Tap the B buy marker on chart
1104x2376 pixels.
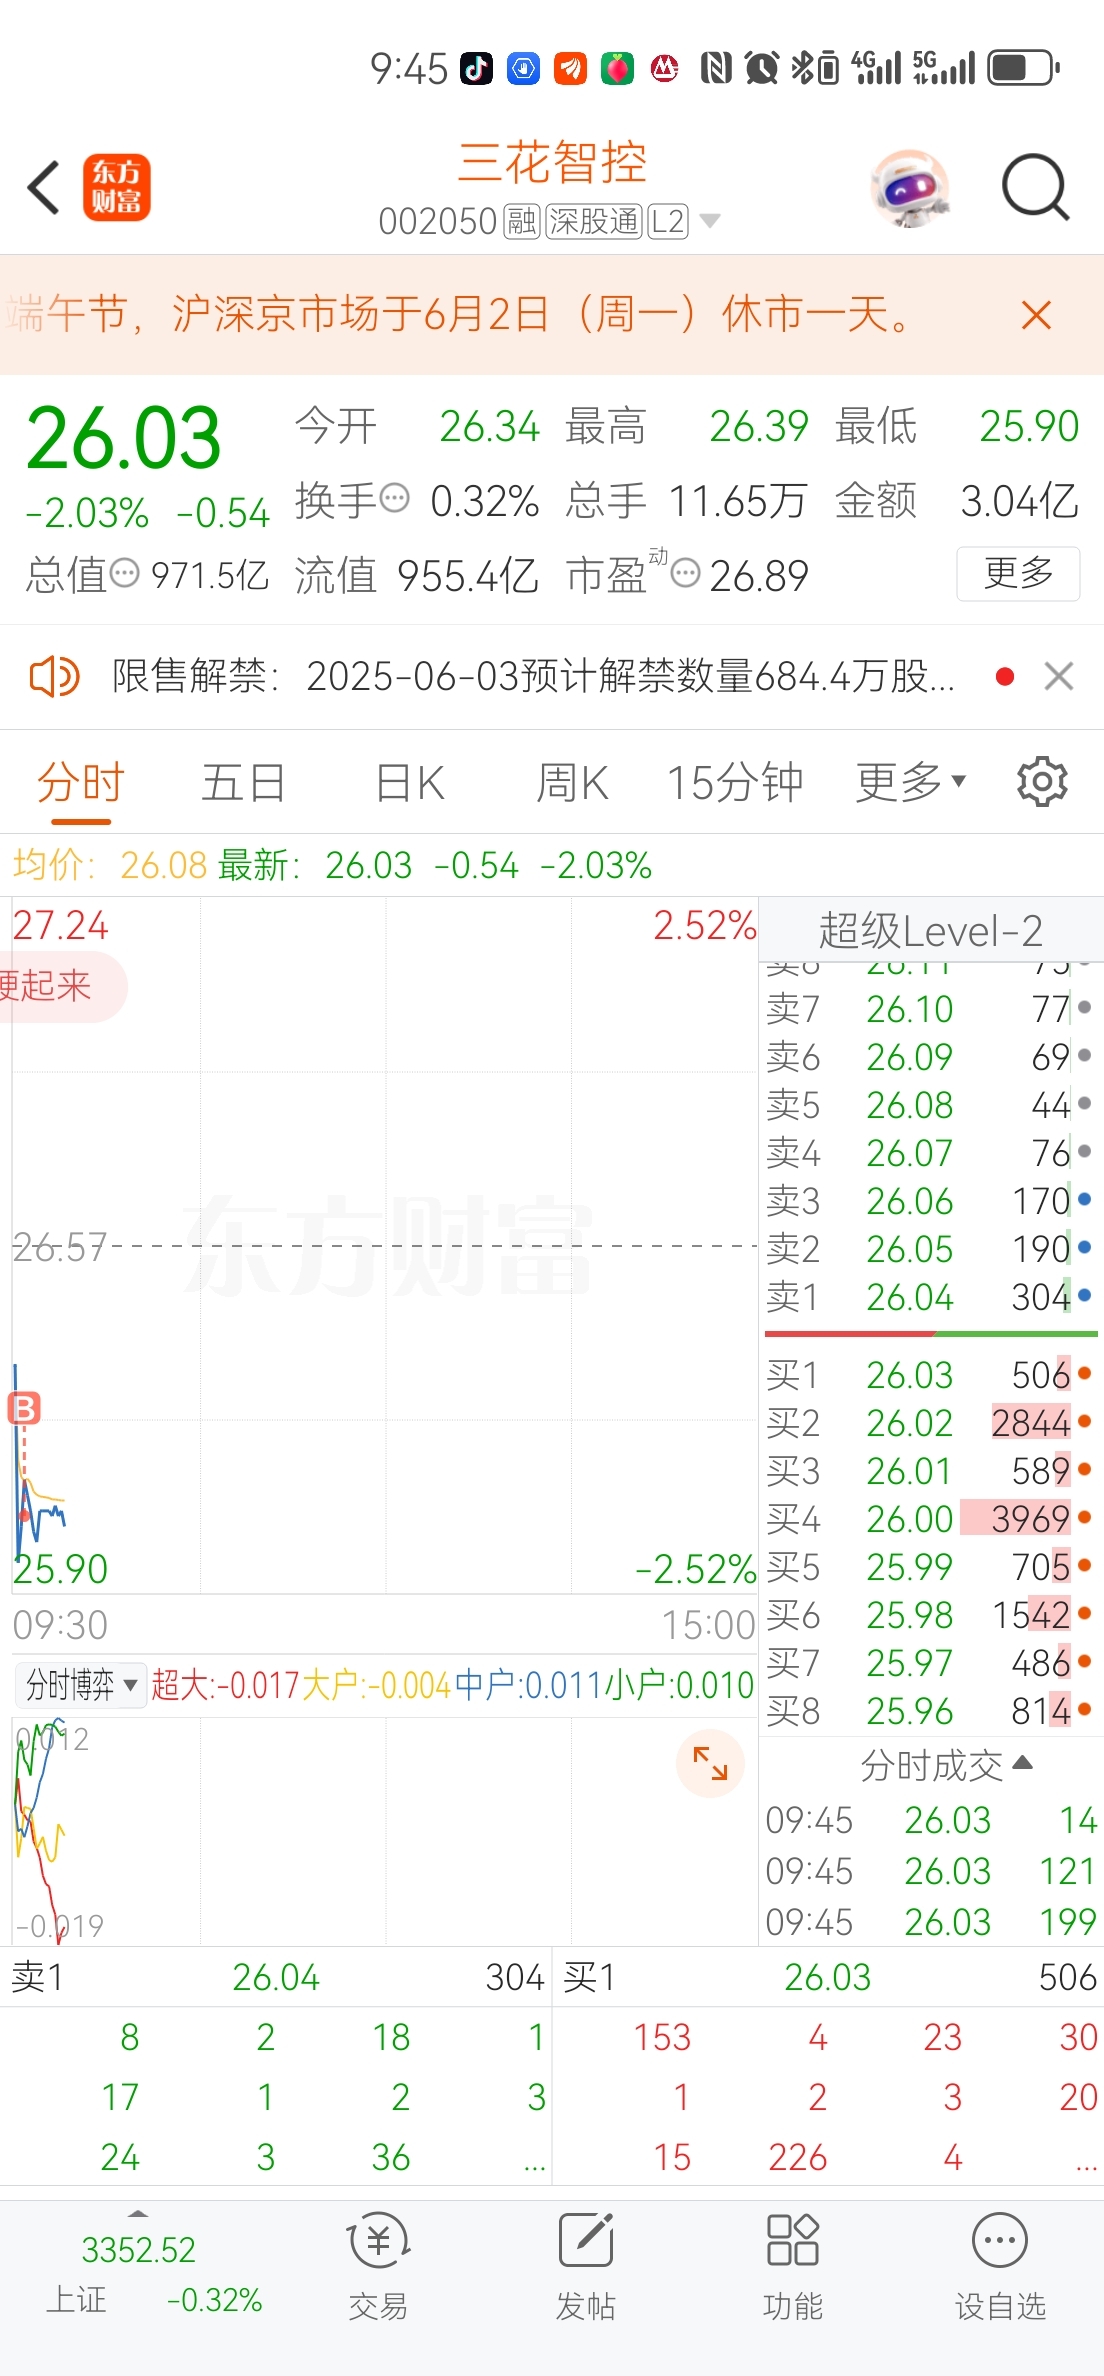tap(24, 1408)
